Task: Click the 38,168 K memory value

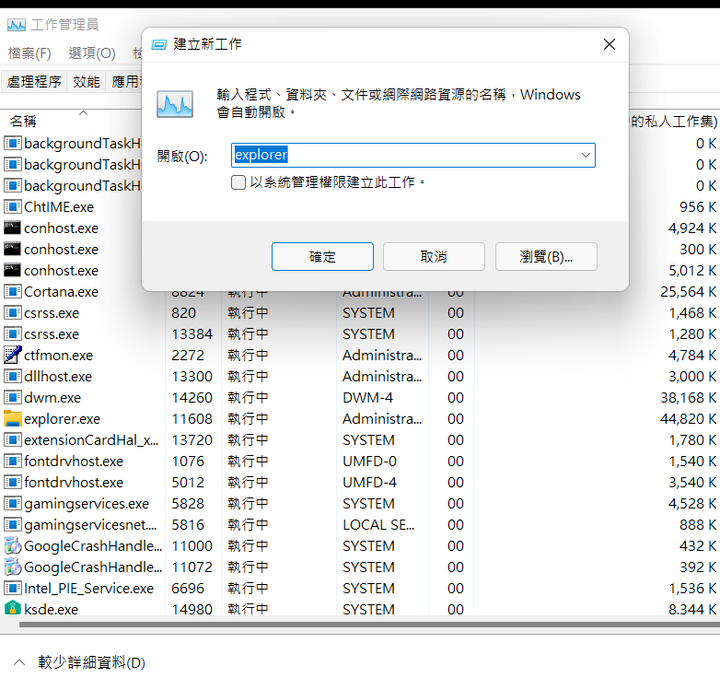Action: 688,398
